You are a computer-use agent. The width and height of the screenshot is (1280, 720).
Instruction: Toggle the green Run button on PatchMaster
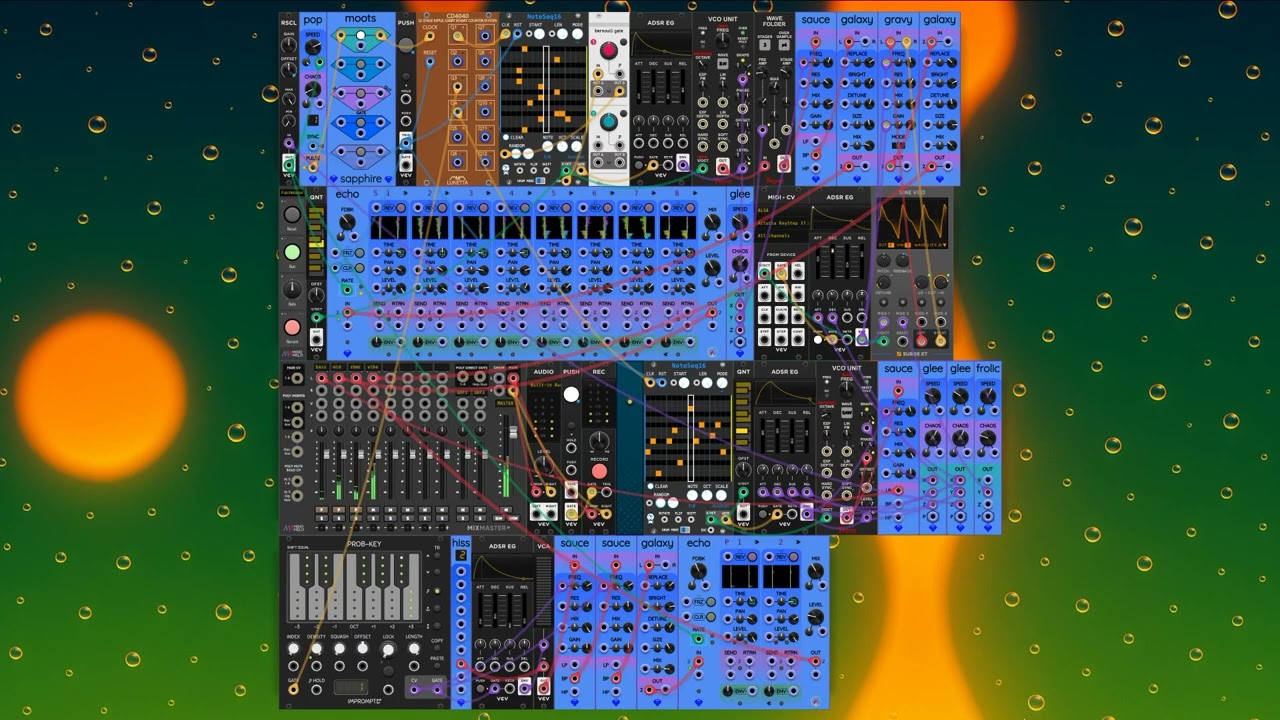(x=292, y=252)
